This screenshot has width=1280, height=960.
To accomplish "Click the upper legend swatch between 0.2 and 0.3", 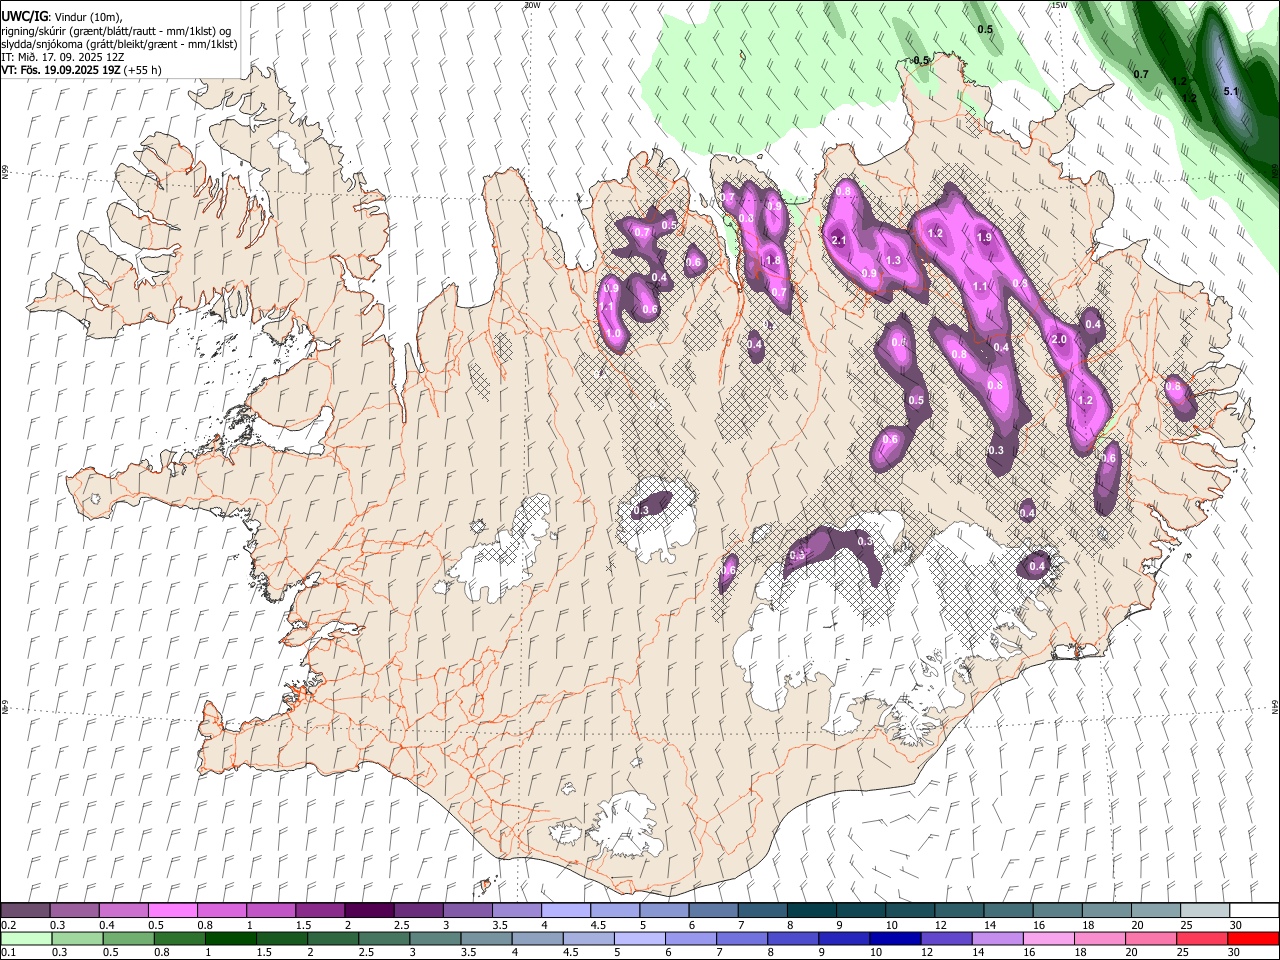I will pyautogui.click(x=26, y=911).
